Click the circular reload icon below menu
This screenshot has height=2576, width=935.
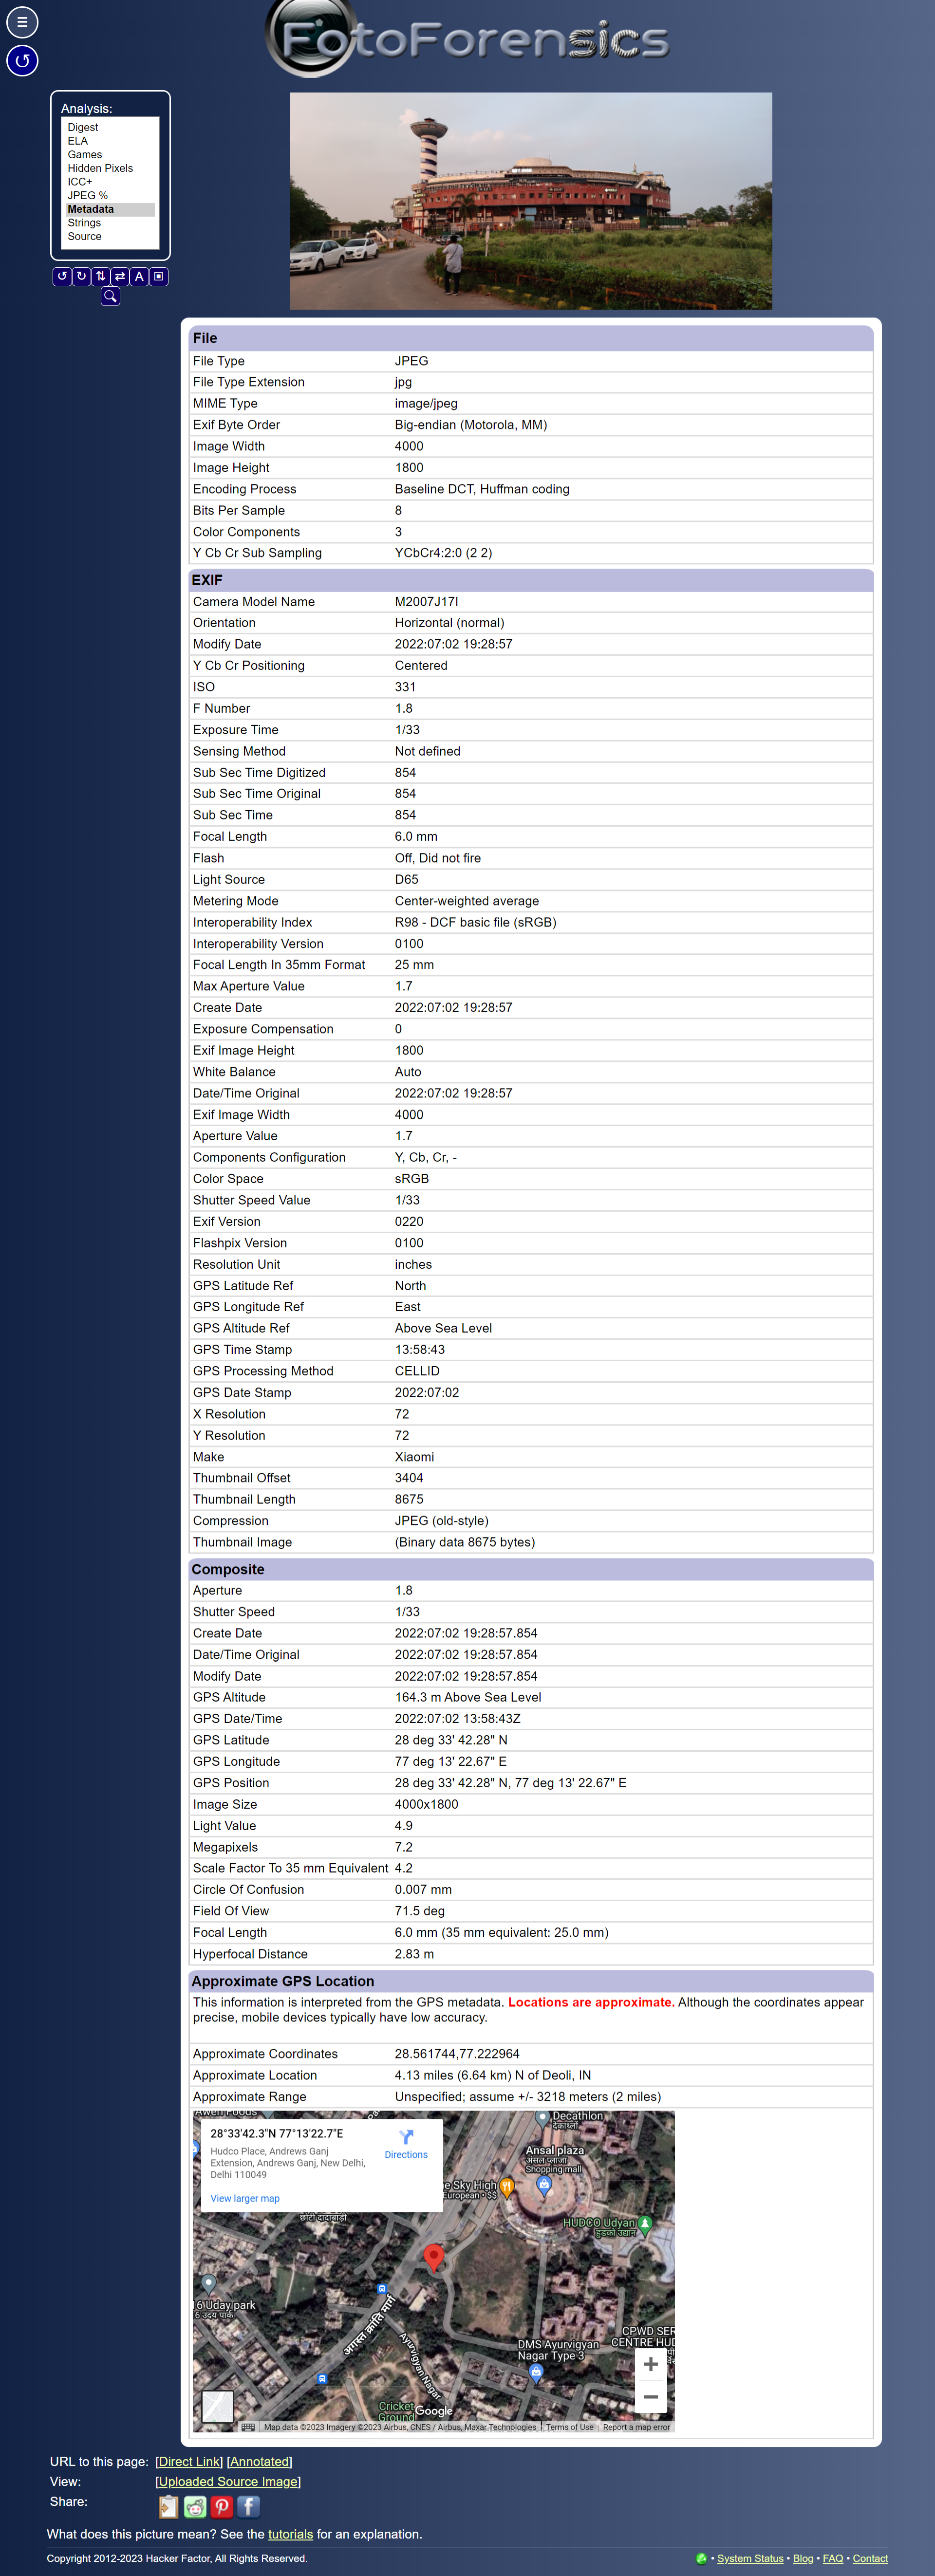click(x=22, y=61)
